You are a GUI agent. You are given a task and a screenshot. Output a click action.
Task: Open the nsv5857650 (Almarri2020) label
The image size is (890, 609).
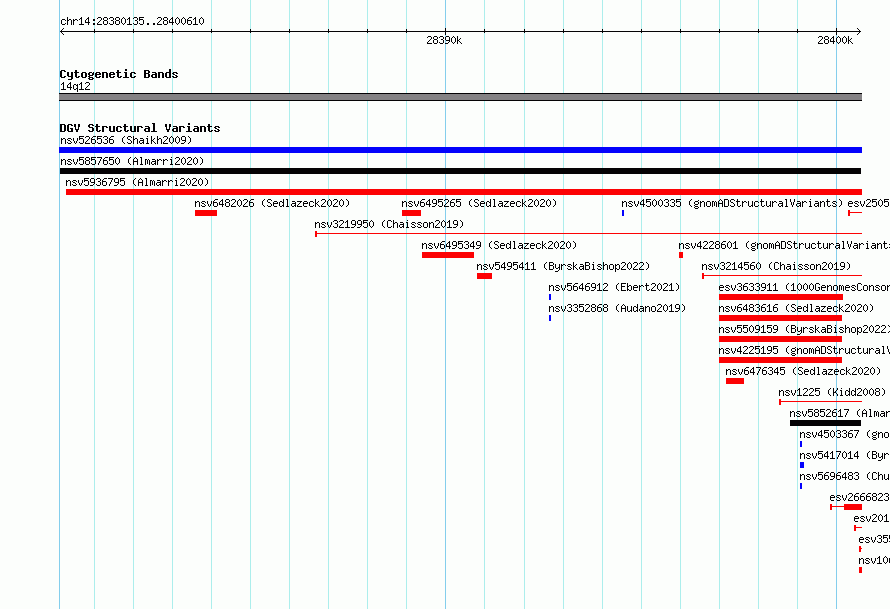132,161
